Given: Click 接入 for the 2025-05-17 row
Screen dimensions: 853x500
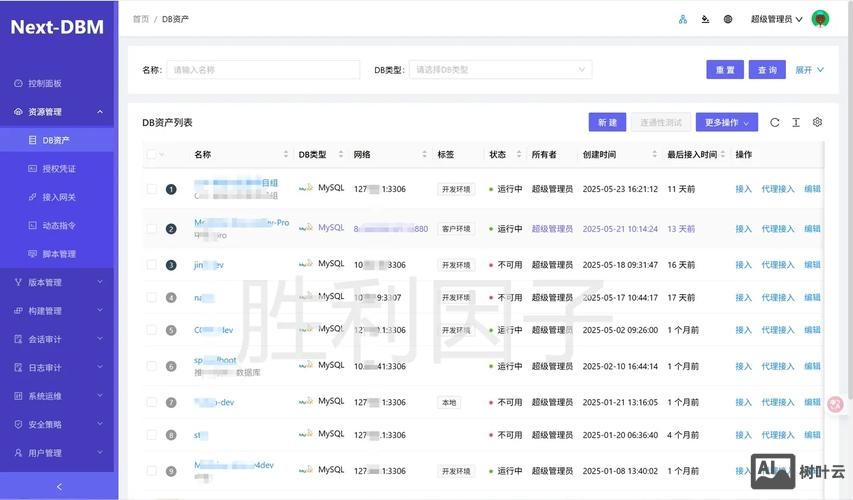Looking at the screenshot, I should pyautogui.click(x=743, y=298).
